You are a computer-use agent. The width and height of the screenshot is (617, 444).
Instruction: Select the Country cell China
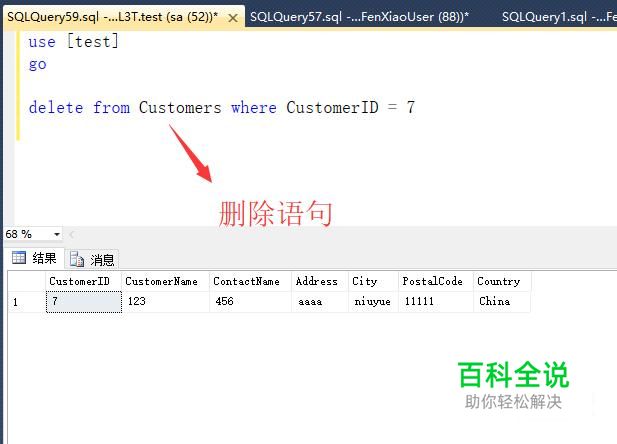click(x=502, y=302)
